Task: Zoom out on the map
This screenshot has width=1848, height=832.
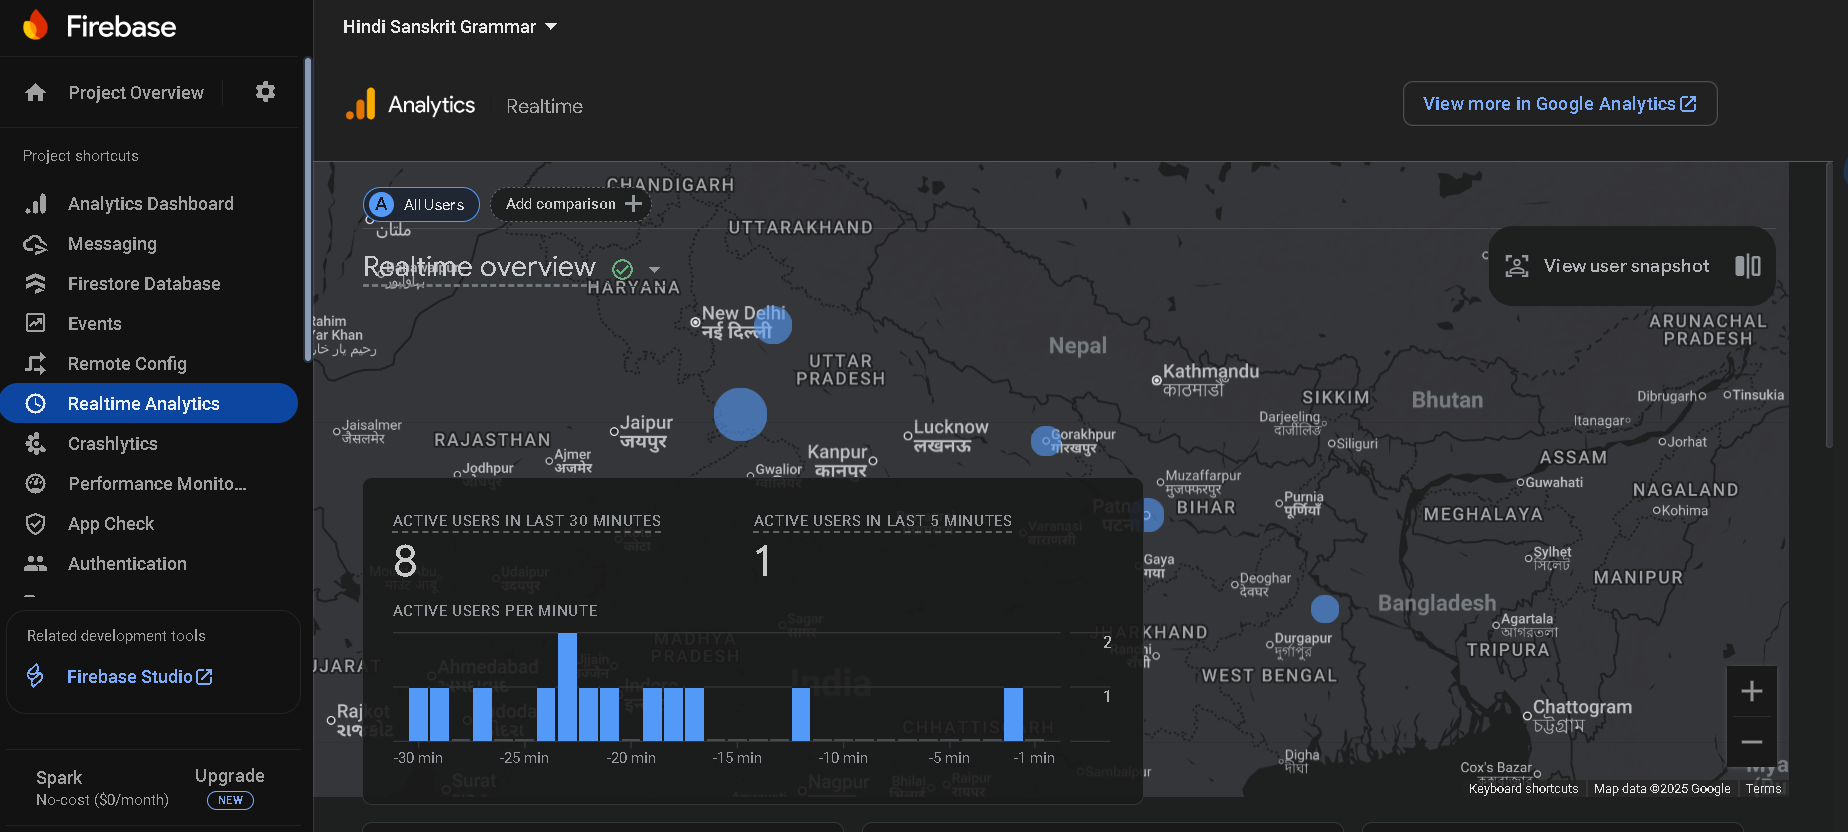Action: [x=1751, y=742]
